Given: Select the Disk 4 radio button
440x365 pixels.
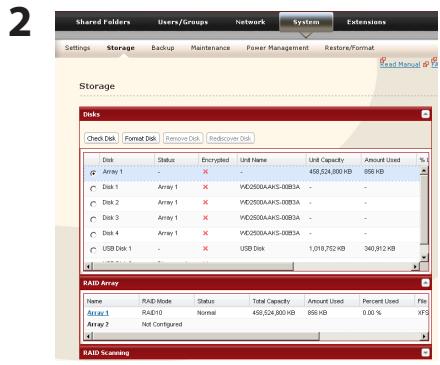Looking at the screenshot, I should (93, 234).
